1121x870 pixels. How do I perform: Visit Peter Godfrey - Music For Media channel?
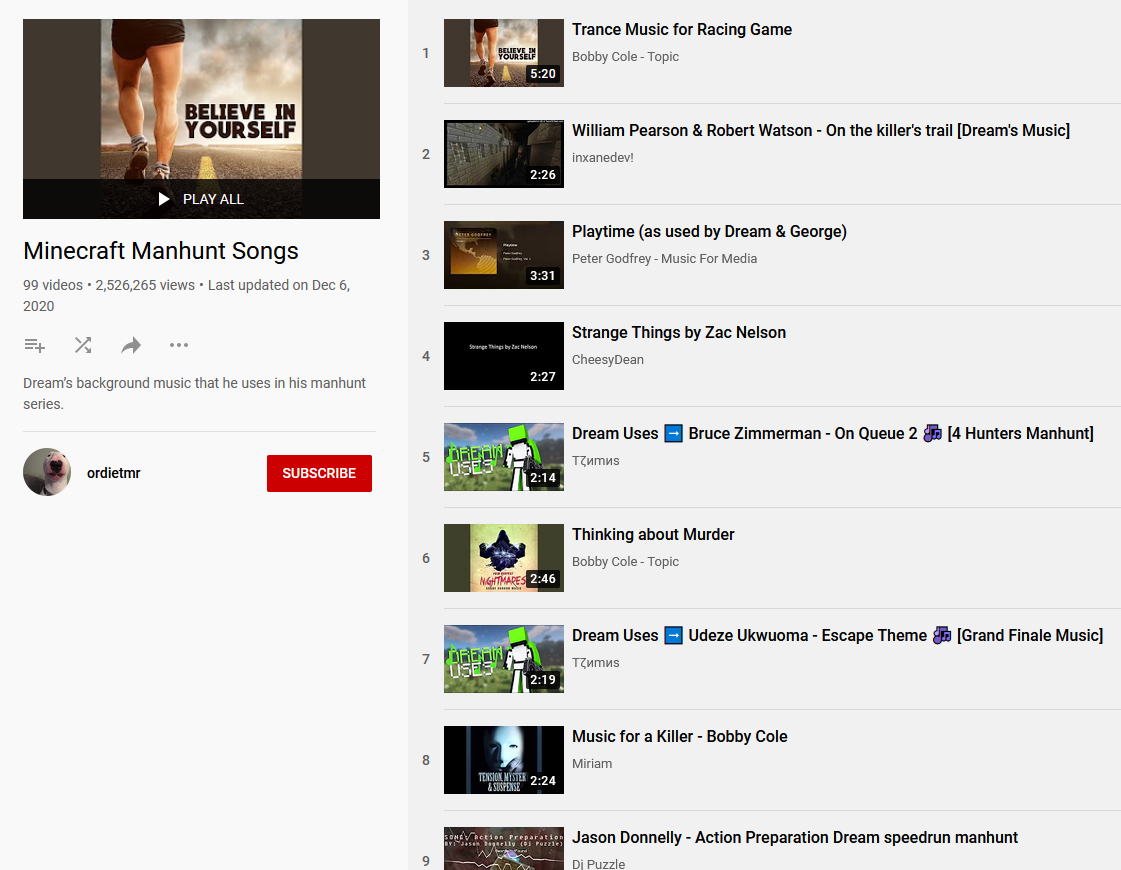click(664, 259)
